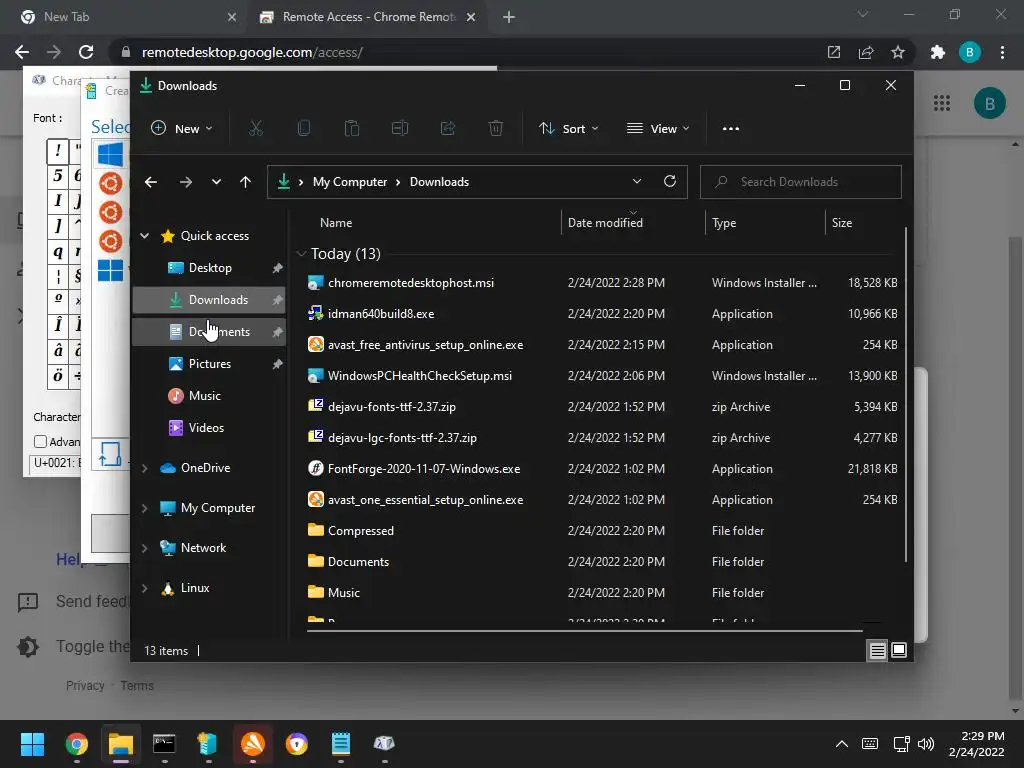The height and width of the screenshot is (768, 1024).
Task: Click the Search Downloads field
Action: [x=801, y=182]
